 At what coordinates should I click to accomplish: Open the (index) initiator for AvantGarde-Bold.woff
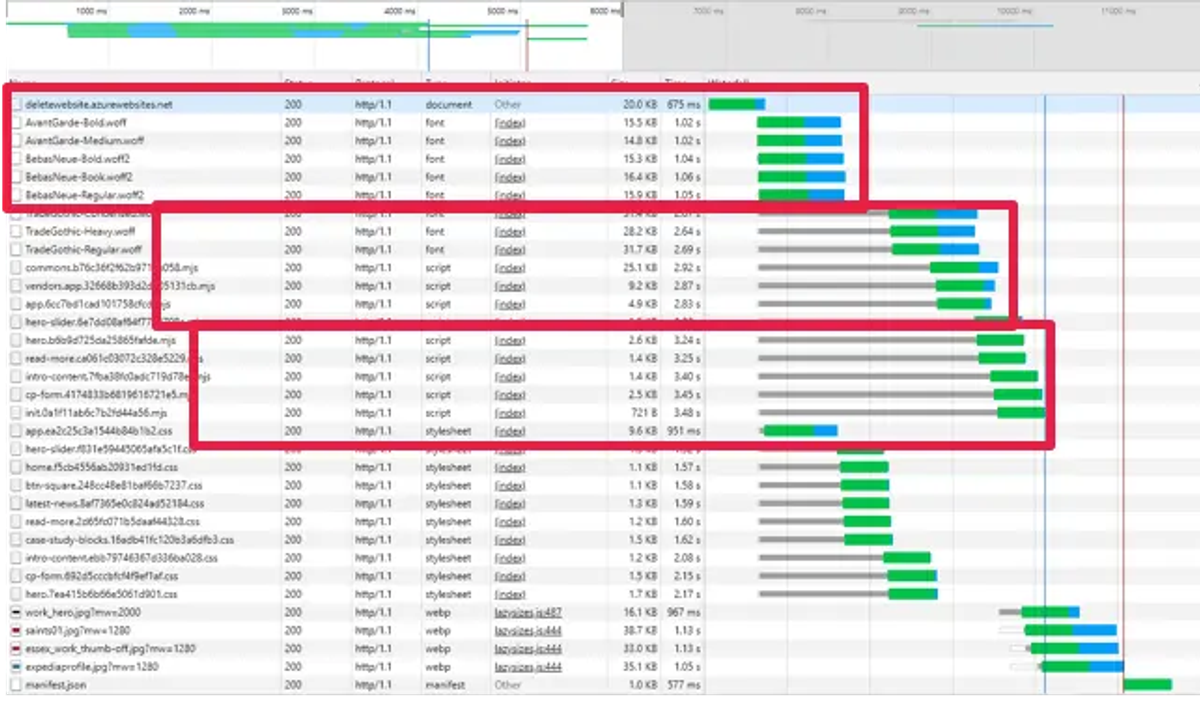[510, 123]
